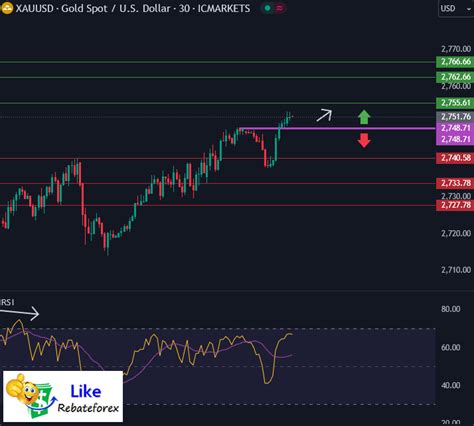
Task: Select the green up arrow drawing
Action: (x=364, y=117)
